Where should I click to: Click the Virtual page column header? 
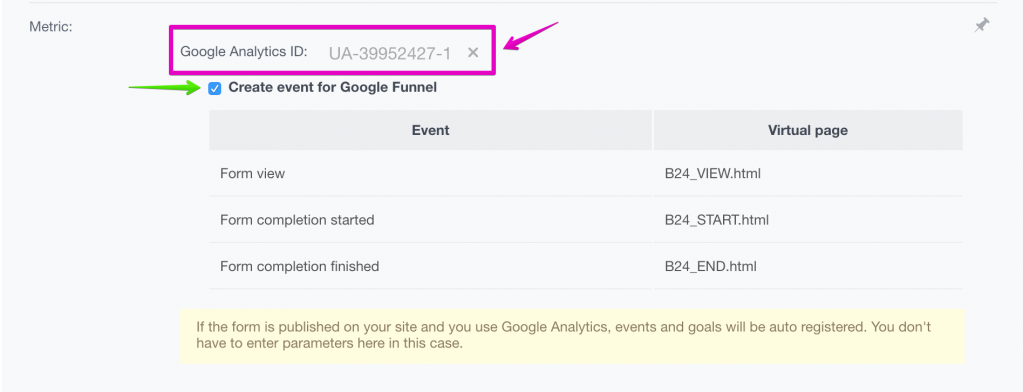coord(808,130)
